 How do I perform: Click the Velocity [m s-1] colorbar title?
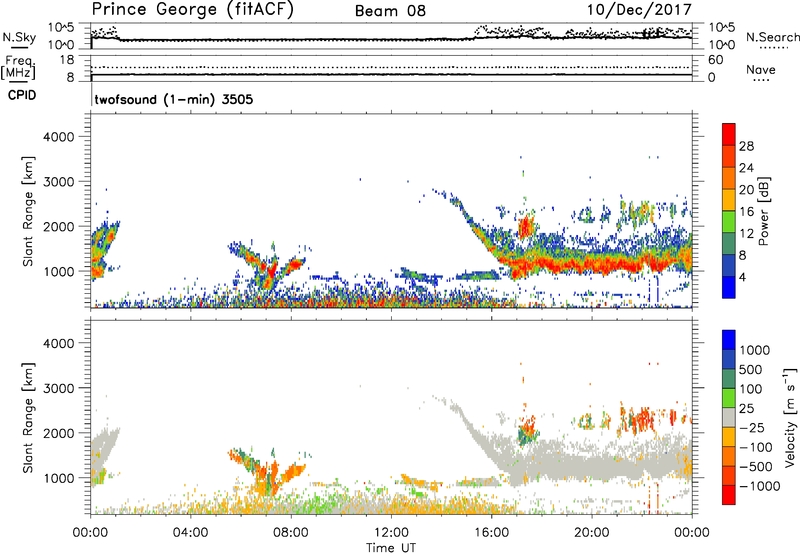tap(791, 417)
